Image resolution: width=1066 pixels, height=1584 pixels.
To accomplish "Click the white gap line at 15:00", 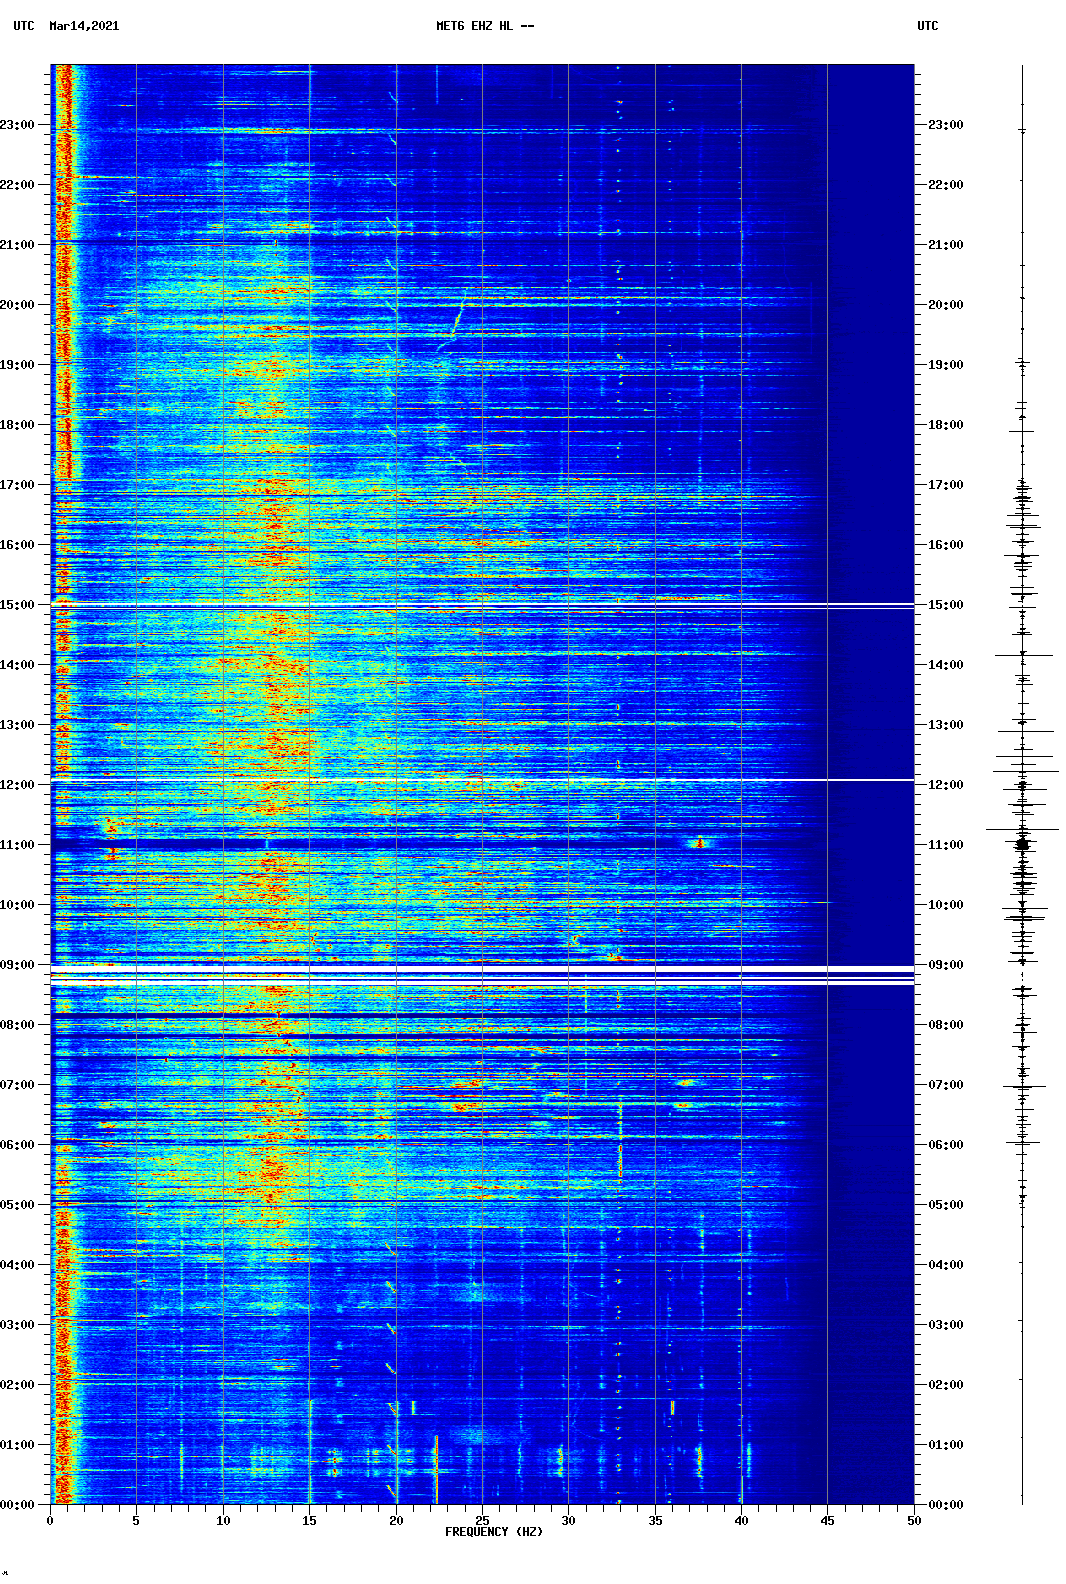I will tap(482, 605).
